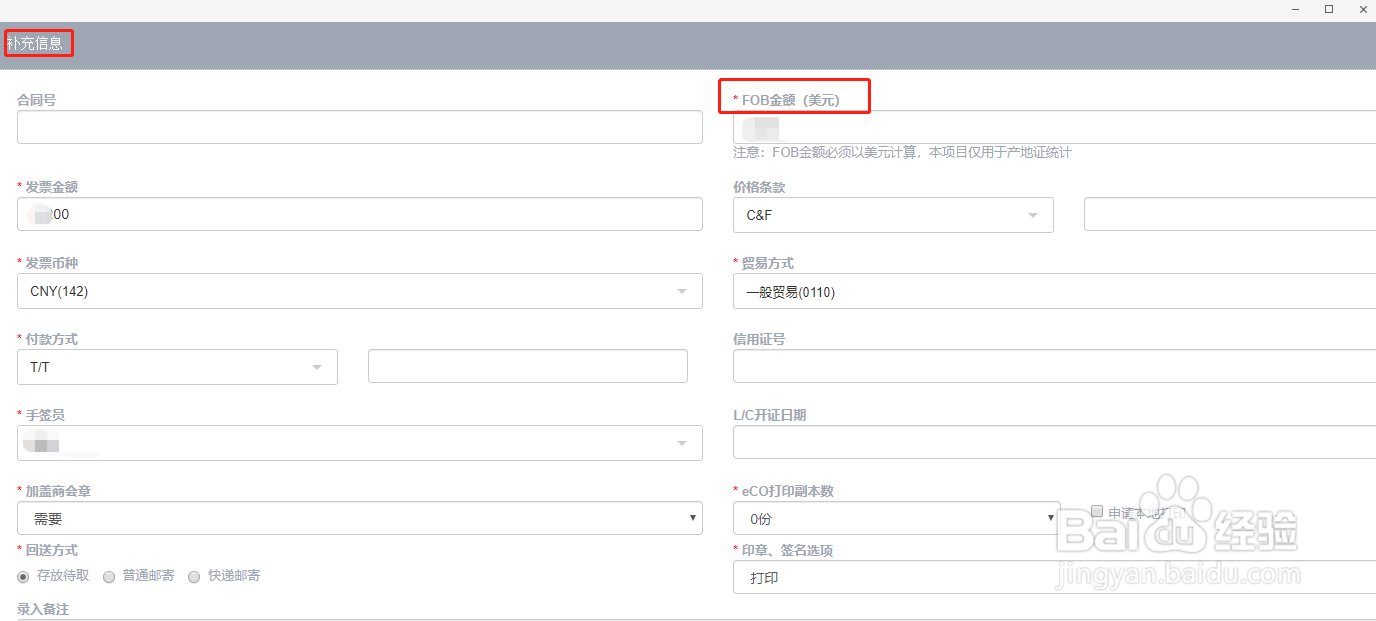Open the 付款方式 T/T dropdown

pyautogui.click(x=177, y=367)
